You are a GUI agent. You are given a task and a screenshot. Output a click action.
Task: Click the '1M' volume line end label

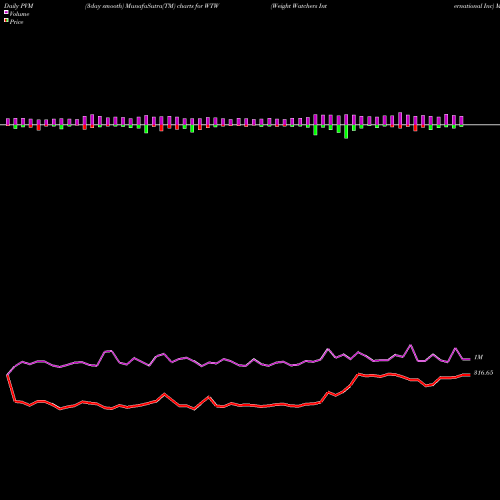pyautogui.click(x=478, y=357)
